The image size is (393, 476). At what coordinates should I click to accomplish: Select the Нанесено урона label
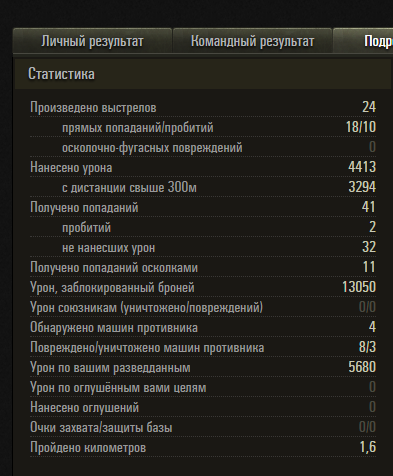click(71, 168)
